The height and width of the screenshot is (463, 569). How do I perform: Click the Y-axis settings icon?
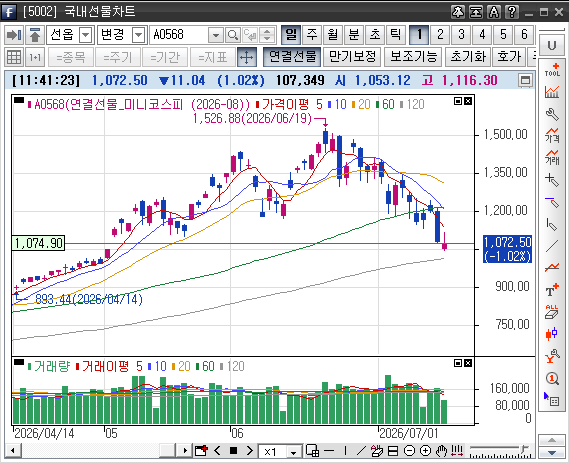552,356
